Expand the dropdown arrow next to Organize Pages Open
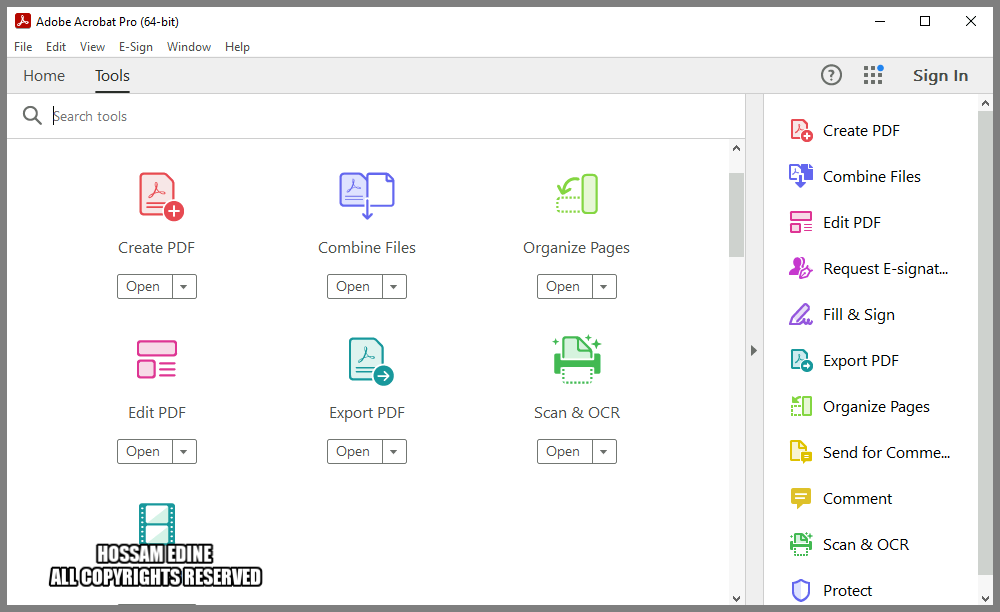The width and height of the screenshot is (1000, 612). (604, 287)
